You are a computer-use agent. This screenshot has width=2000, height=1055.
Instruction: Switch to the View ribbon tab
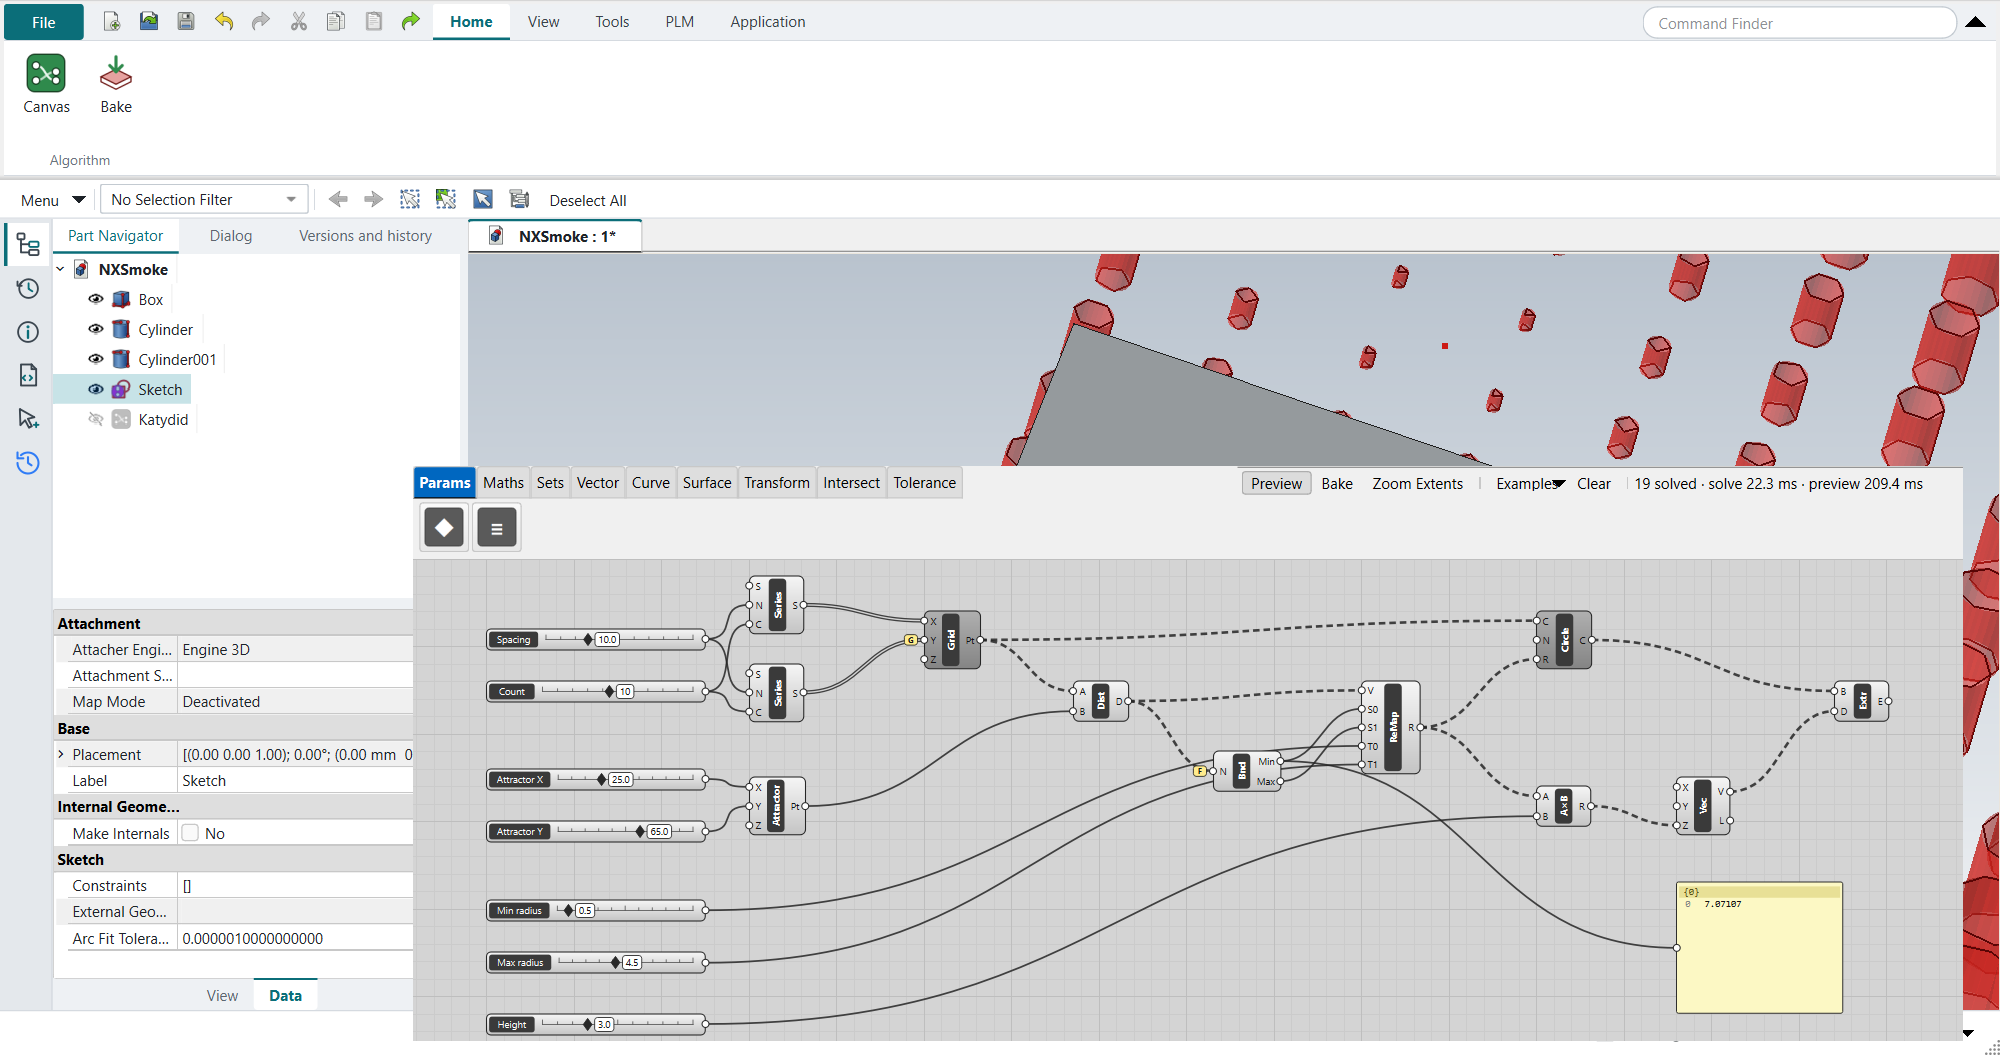(543, 21)
